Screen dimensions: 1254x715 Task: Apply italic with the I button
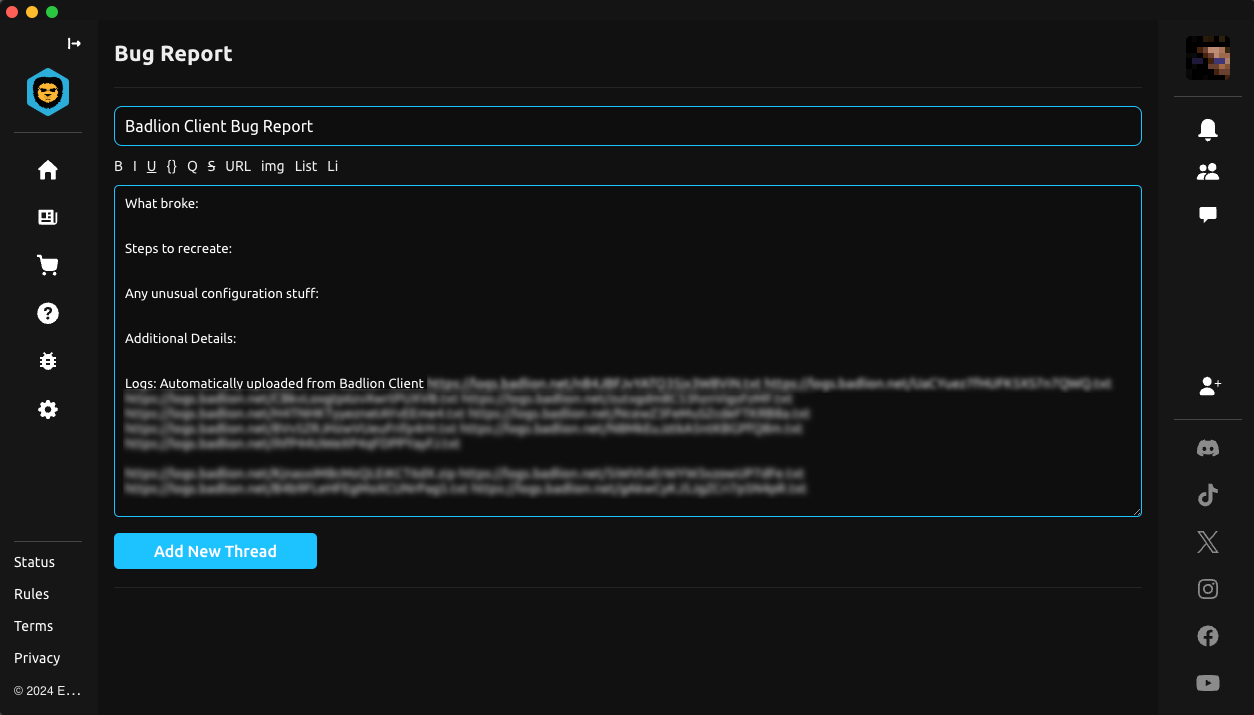click(135, 166)
